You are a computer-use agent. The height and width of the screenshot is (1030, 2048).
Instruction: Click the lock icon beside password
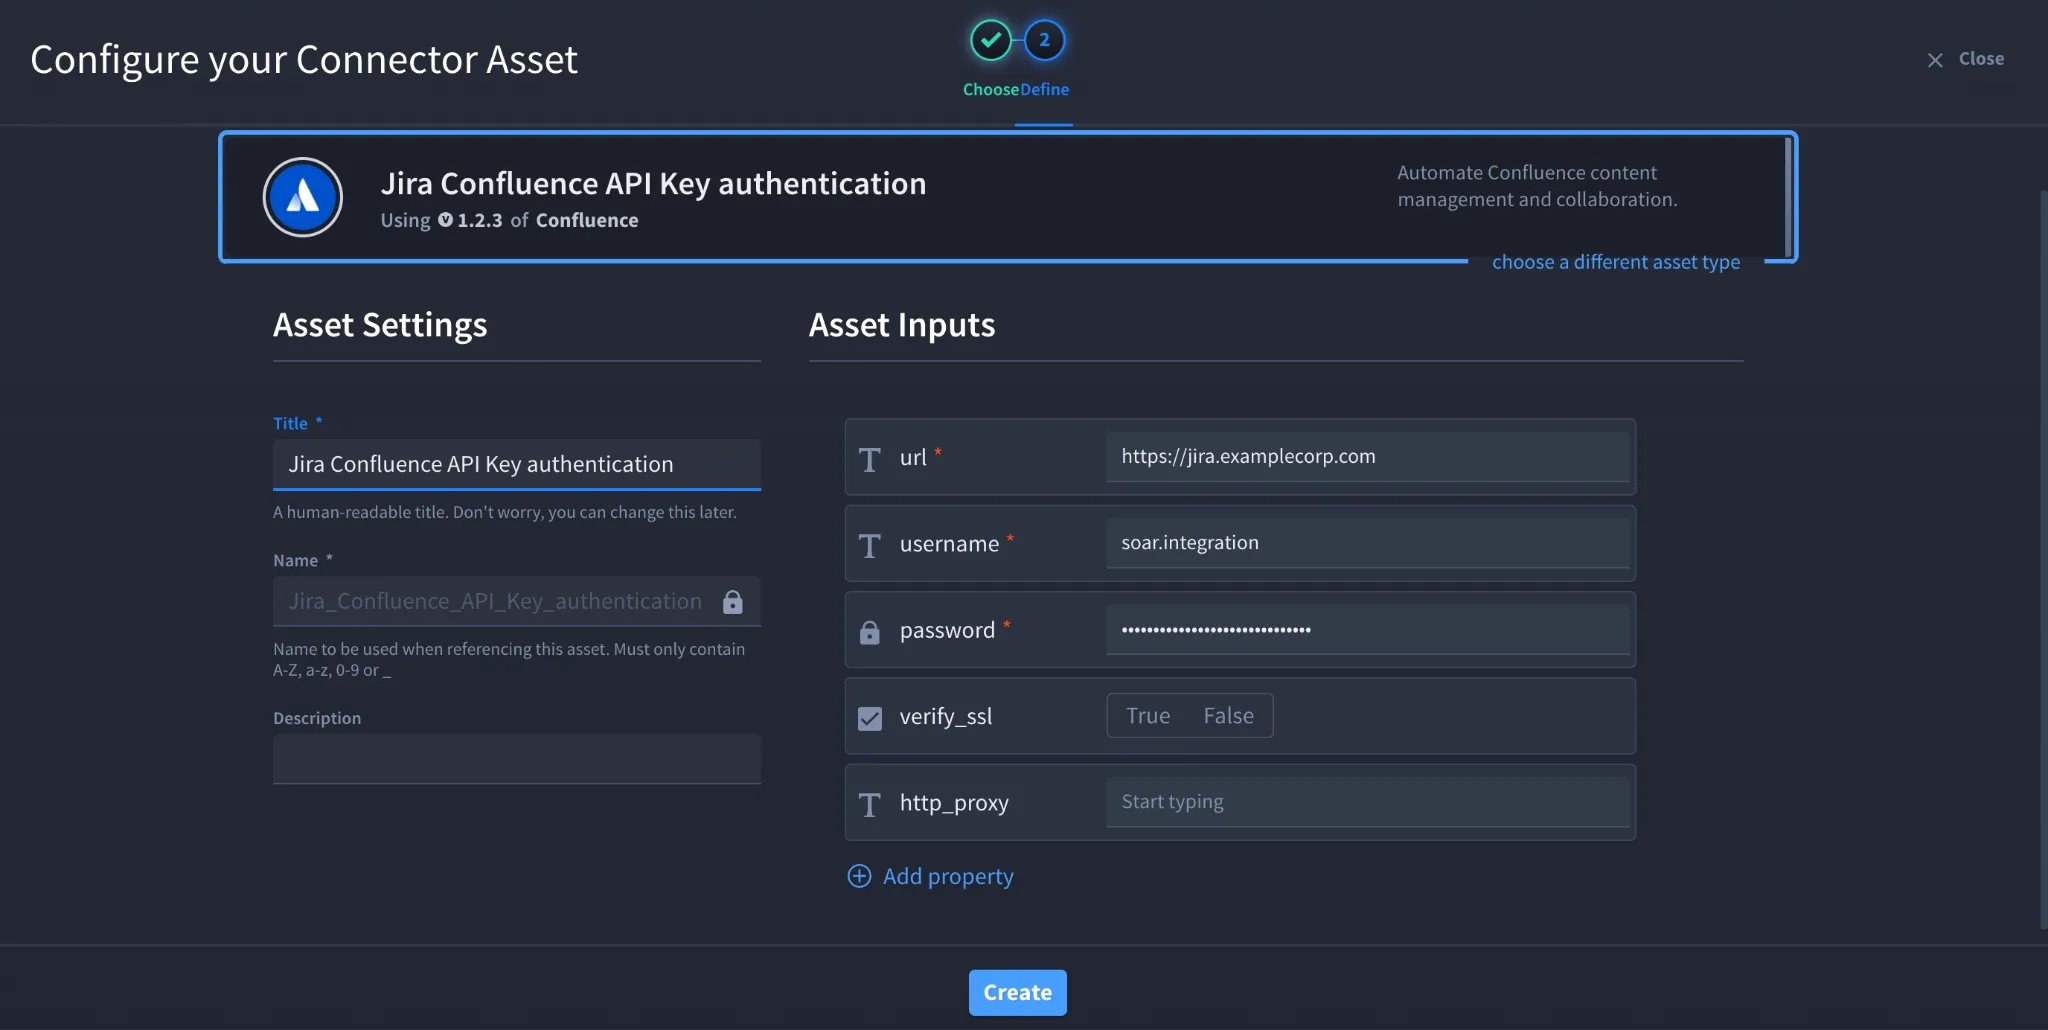point(869,632)
